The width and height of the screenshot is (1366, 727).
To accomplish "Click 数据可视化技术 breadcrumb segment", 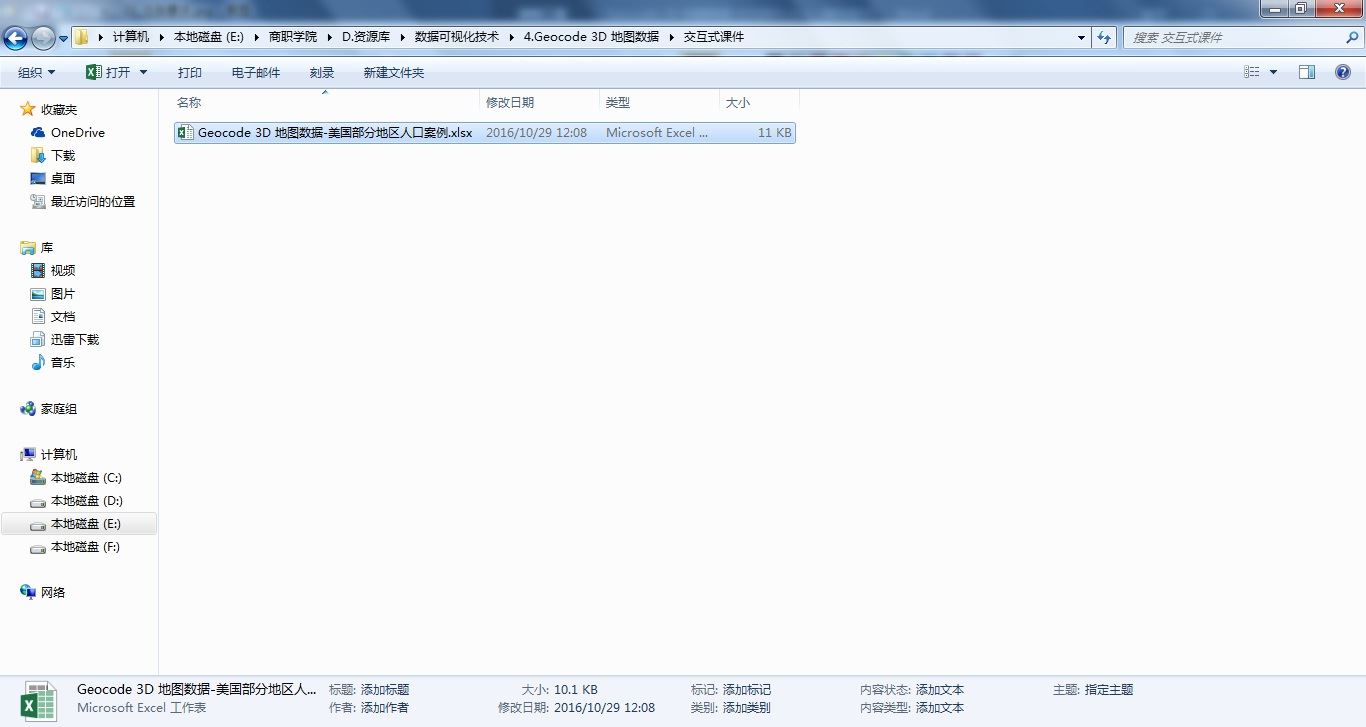I will click(457, 37).
